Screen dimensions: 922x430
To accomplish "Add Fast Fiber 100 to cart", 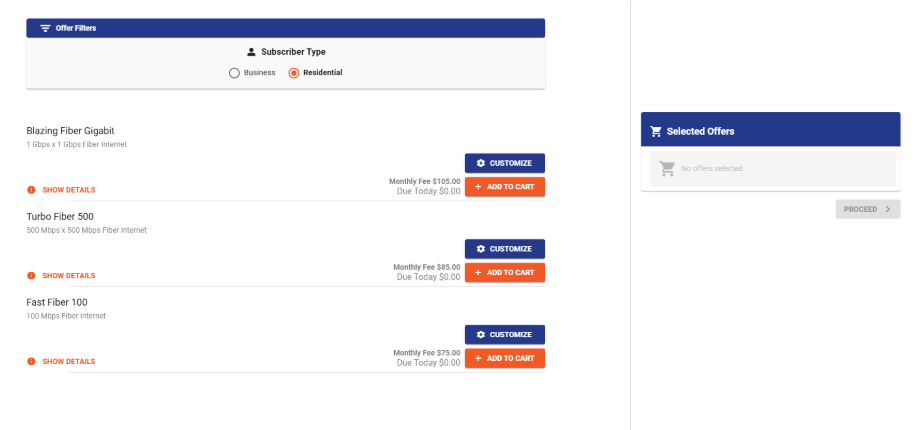I will point(505,358).
